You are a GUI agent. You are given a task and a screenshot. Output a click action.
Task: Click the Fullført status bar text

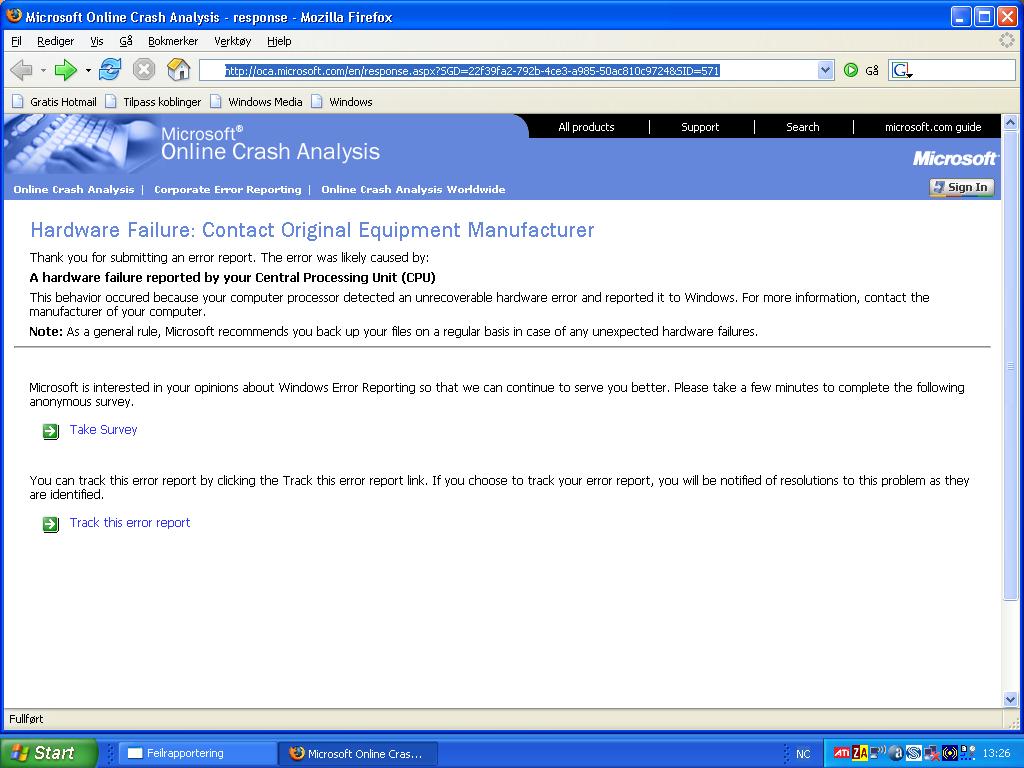26,719
